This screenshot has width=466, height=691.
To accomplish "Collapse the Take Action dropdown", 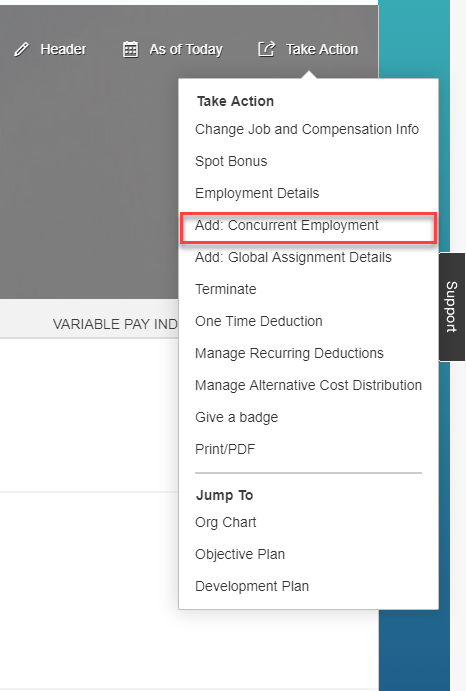I will (308, 49).
